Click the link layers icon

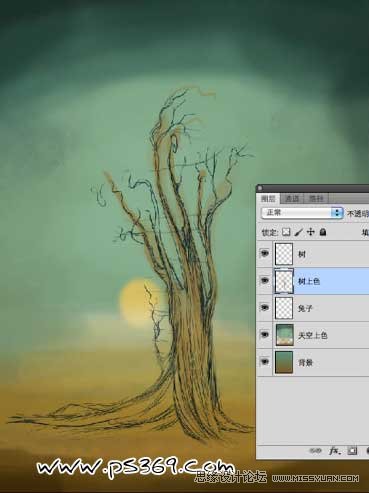click(x=315, y=451)
